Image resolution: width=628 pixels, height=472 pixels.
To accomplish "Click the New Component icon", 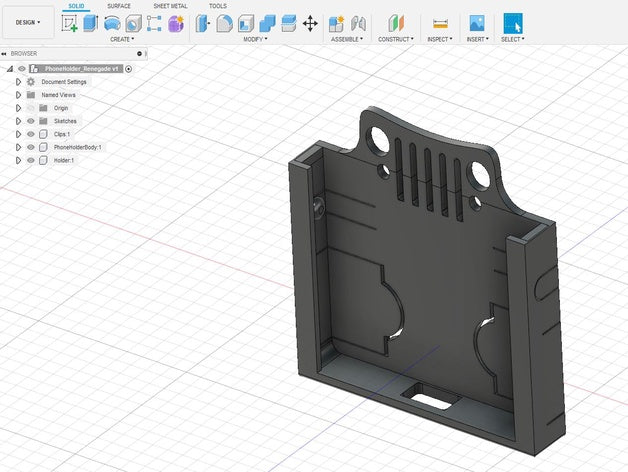I will (336, 24).
